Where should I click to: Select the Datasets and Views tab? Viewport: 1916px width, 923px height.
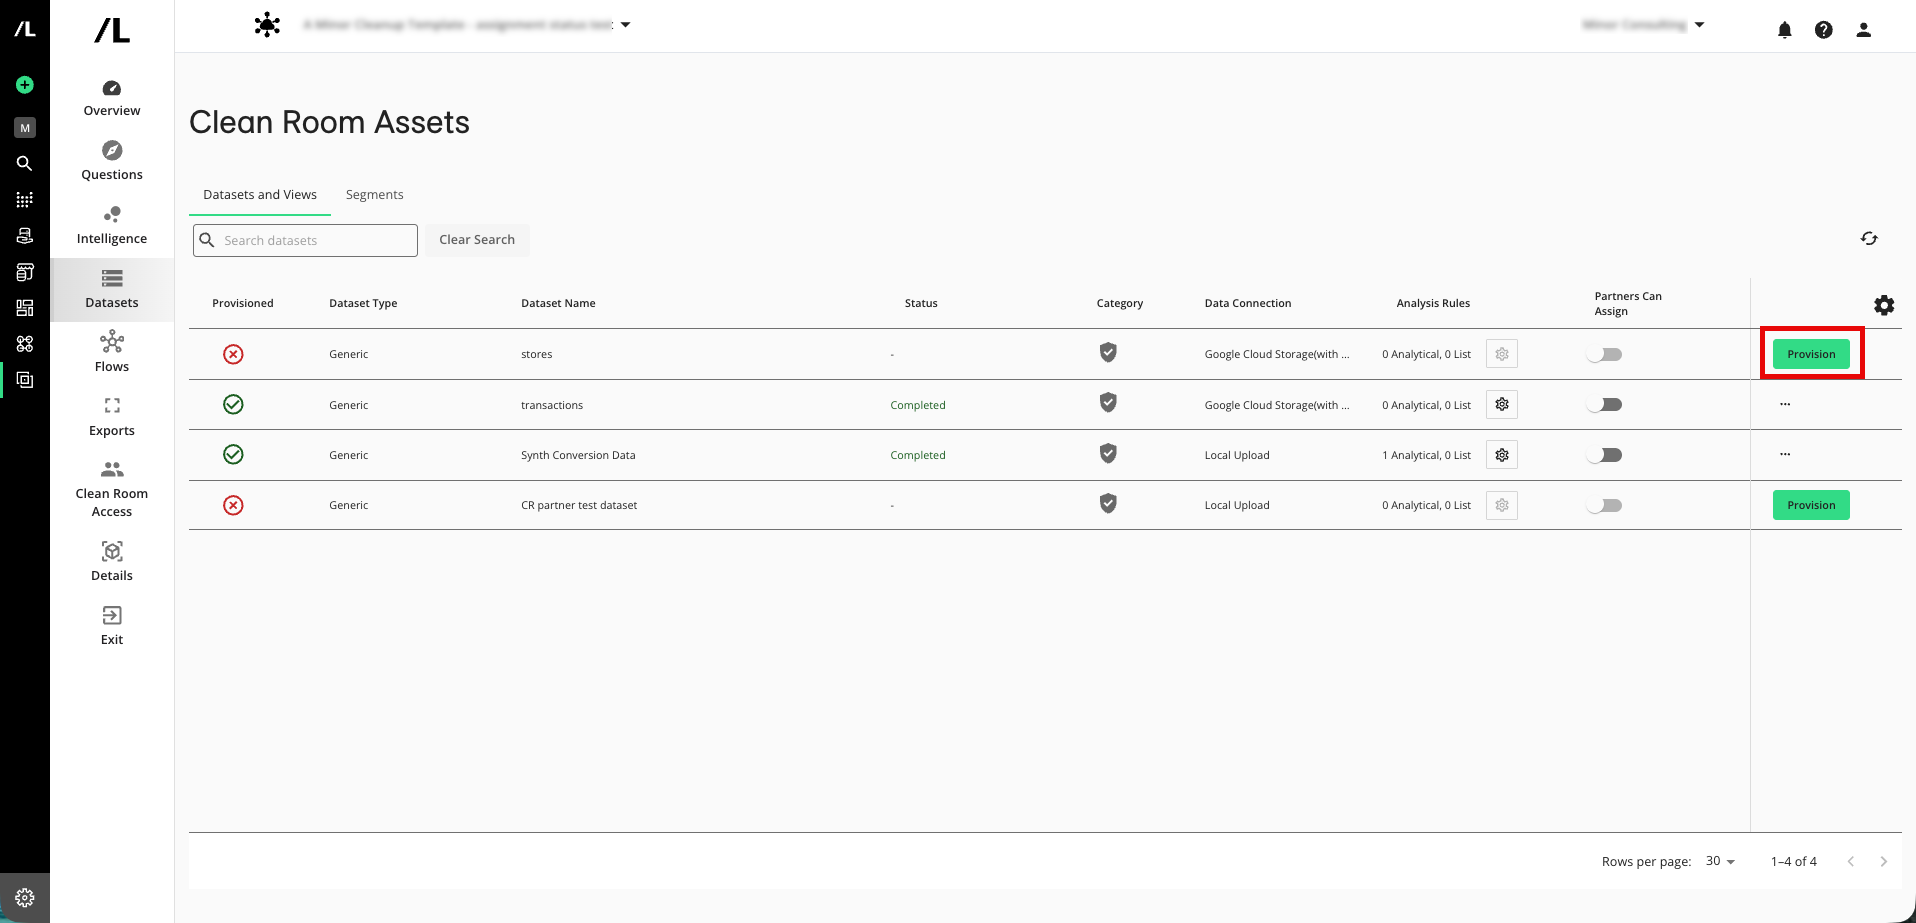point(260,194)
